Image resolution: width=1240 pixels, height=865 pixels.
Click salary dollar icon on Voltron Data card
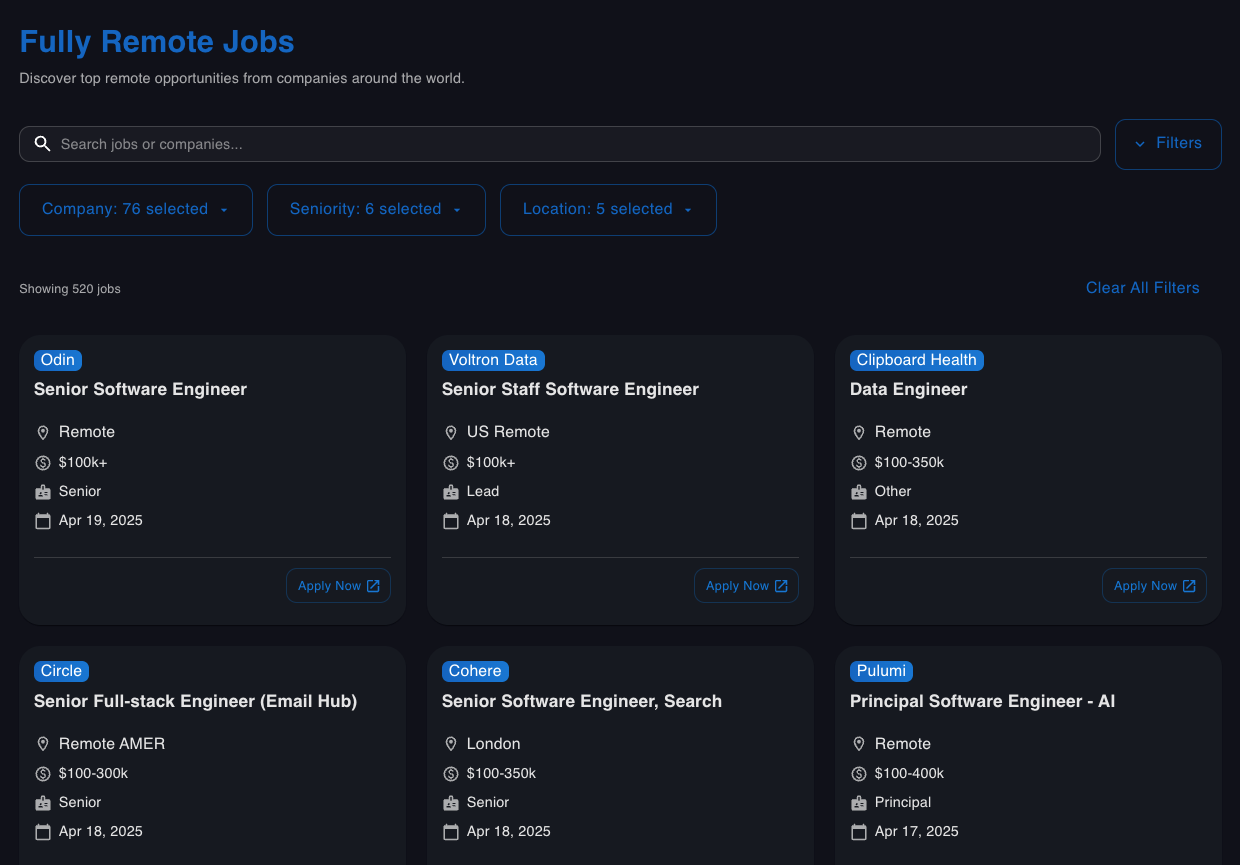[x=451, y=463]
